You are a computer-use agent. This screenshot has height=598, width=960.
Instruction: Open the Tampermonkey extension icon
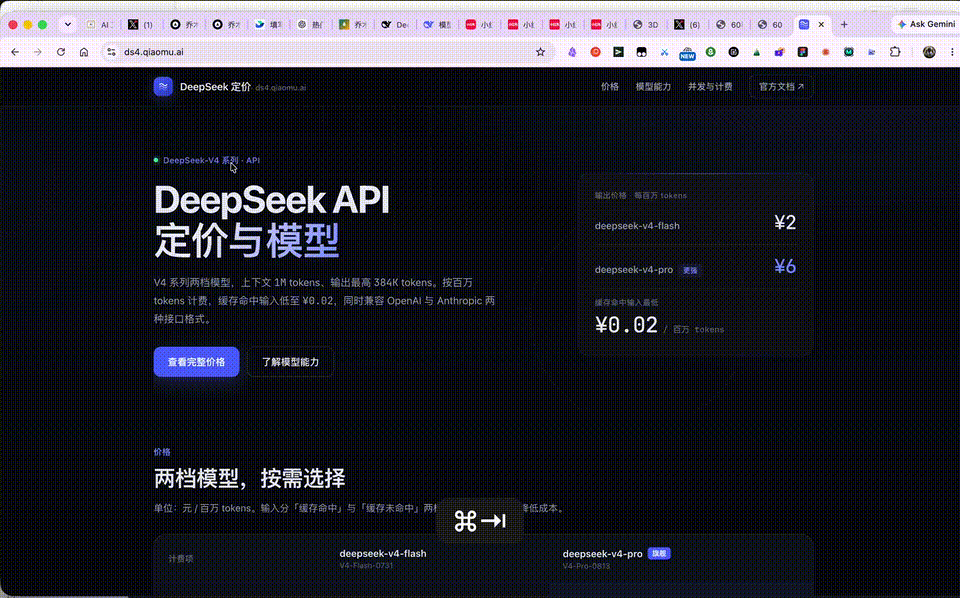click(641, 52)
